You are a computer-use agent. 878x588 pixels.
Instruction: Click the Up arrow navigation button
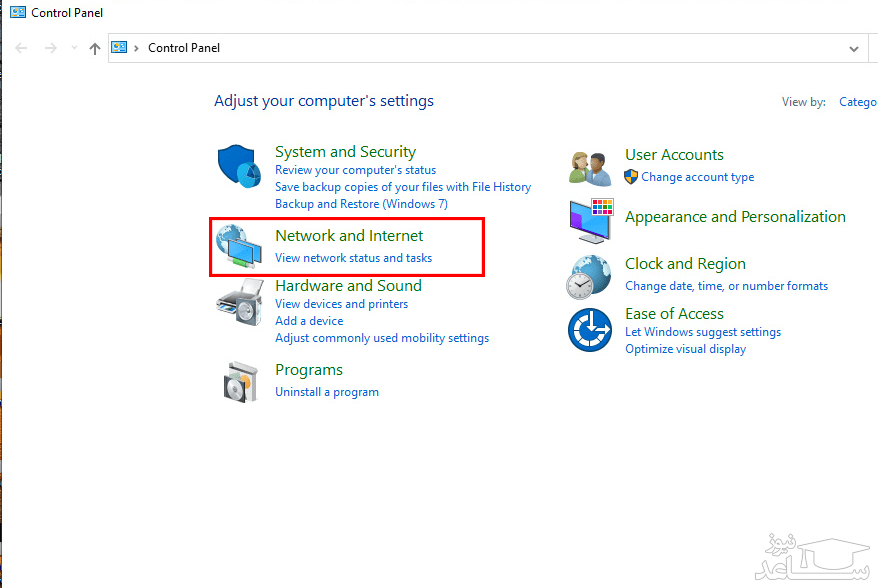click(x=95, y=48)
